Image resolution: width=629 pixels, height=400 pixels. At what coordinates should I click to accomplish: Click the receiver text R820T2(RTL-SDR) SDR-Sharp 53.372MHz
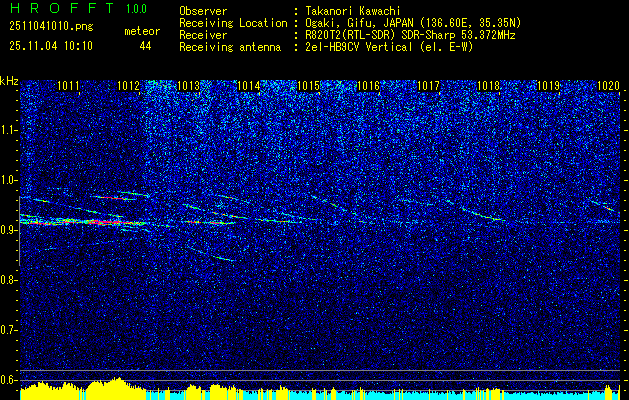click(x=410, y=35)
